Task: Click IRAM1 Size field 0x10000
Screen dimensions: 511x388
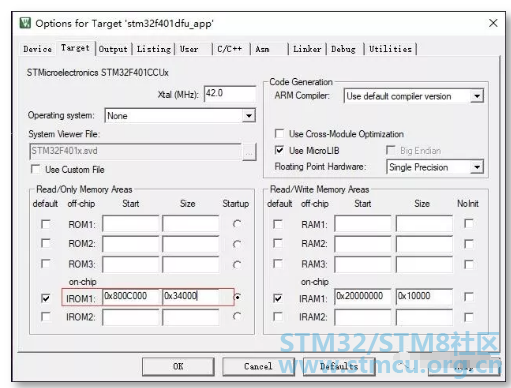Action: pyautogui.click(x=424, y=297)
